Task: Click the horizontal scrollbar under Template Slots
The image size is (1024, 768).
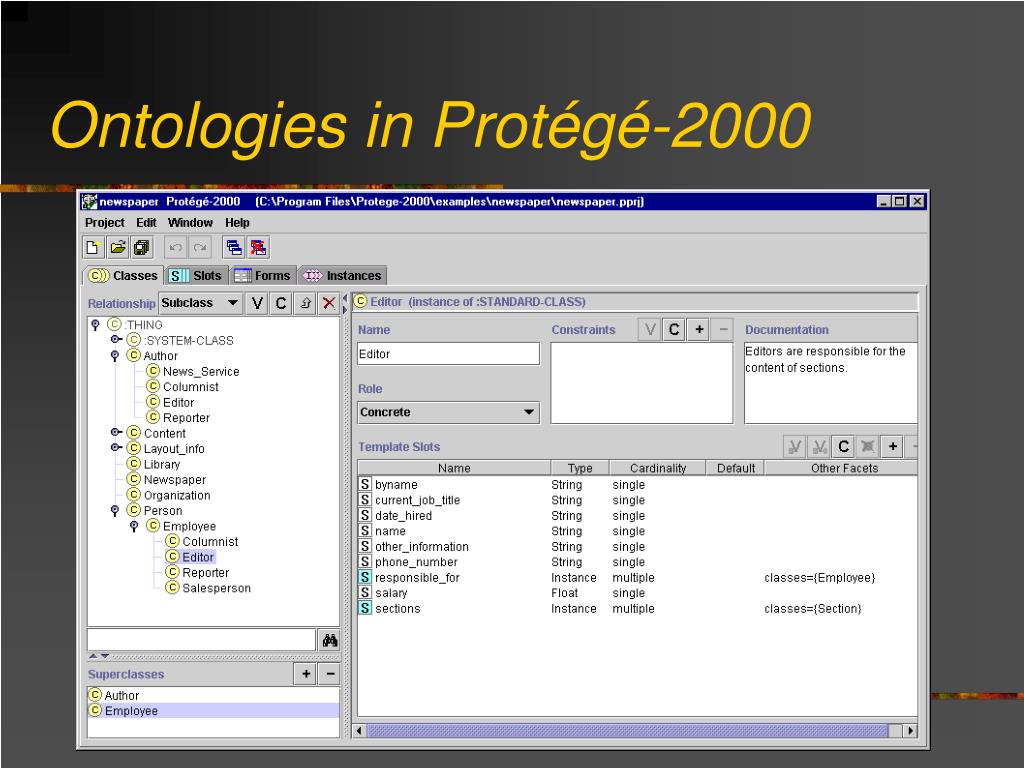Action: point(626,731)
